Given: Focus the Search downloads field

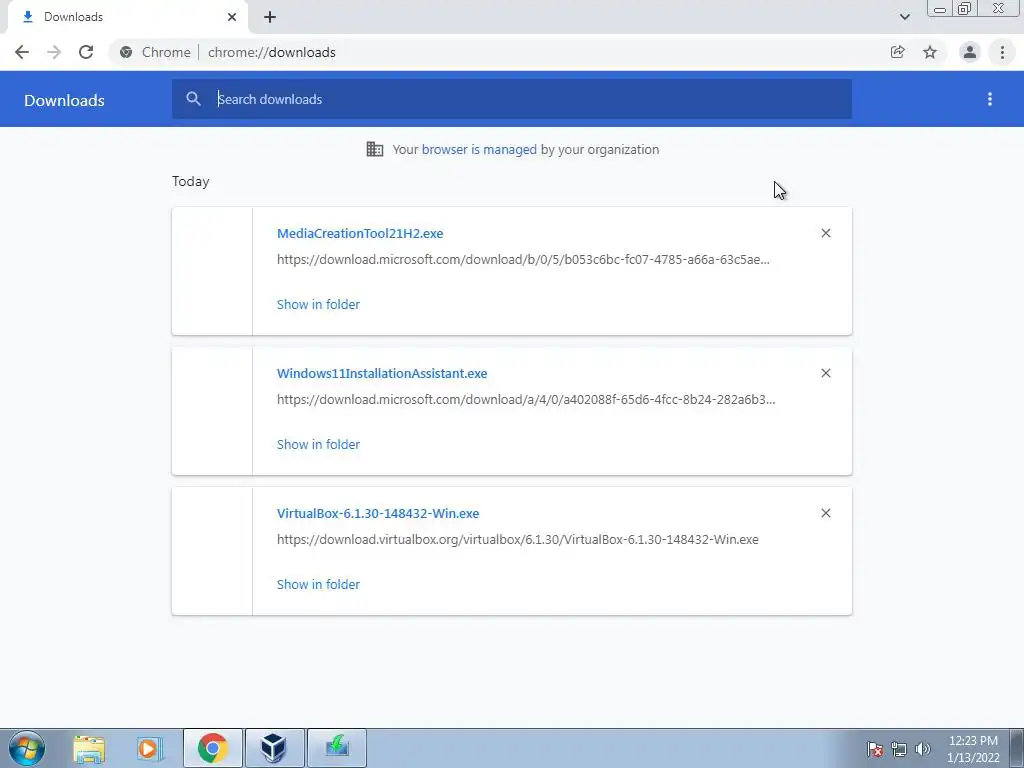Looking at the screenshot, I should tap(512, 99).
